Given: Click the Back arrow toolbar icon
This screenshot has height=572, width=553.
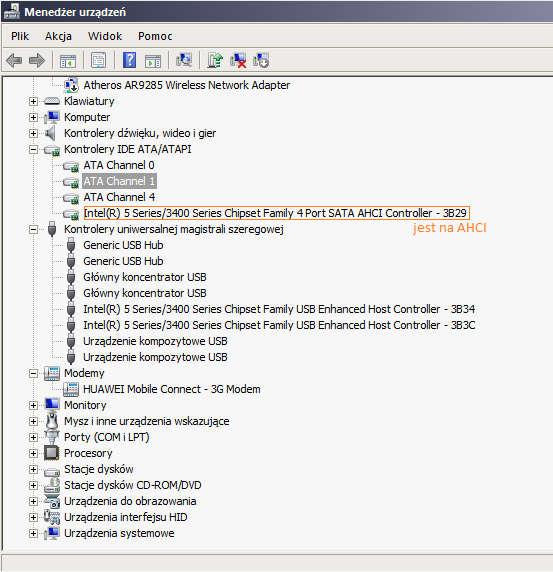Looking at the screenshot, I should click(15, 60).
